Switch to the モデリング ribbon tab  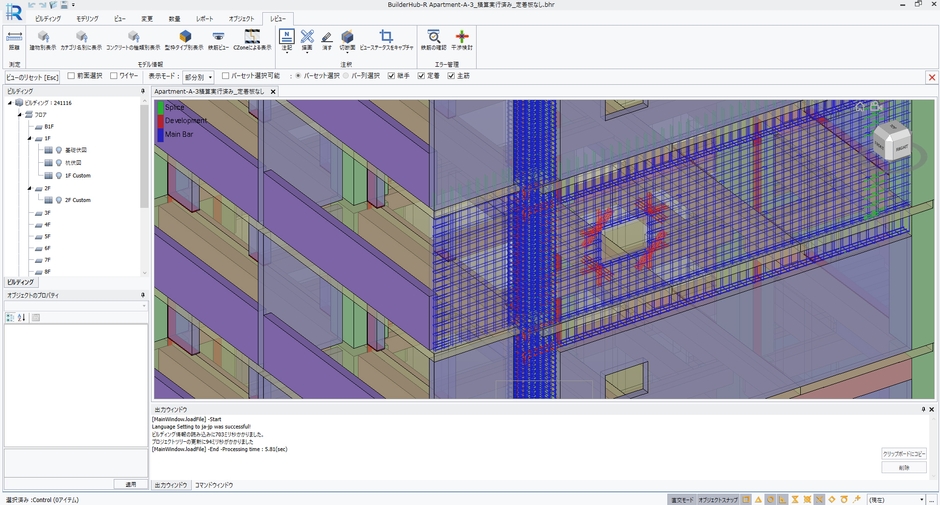click(87, 19)
